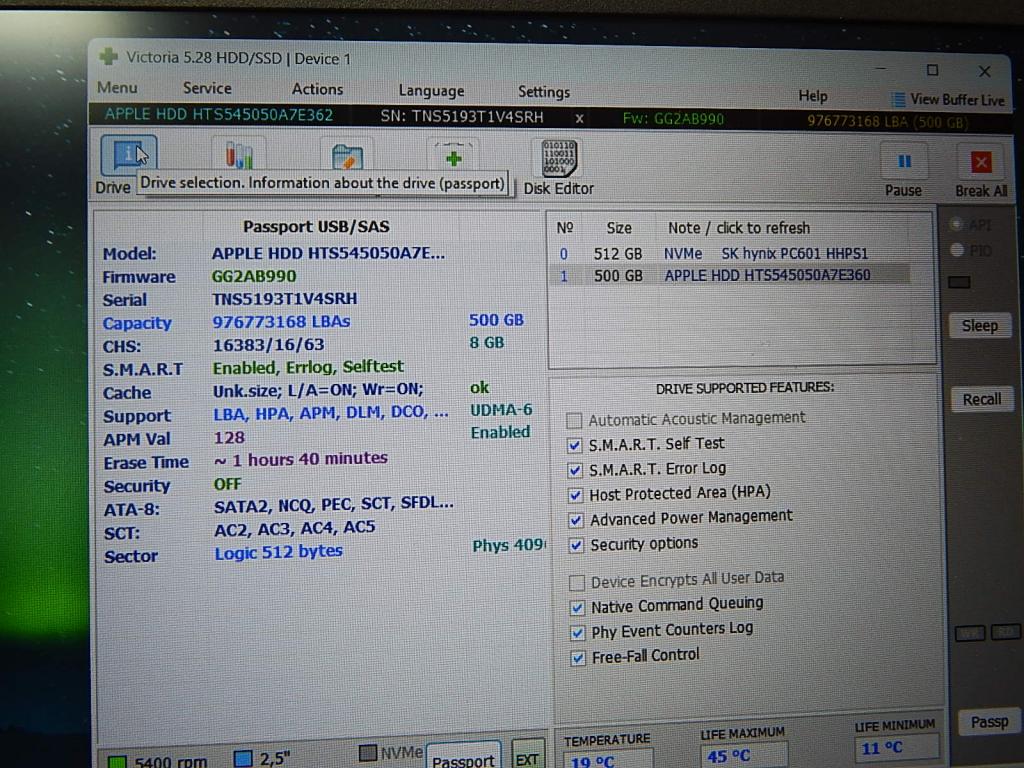Open the Service menu
The image size is (1024, 768).
click(207, 88)
